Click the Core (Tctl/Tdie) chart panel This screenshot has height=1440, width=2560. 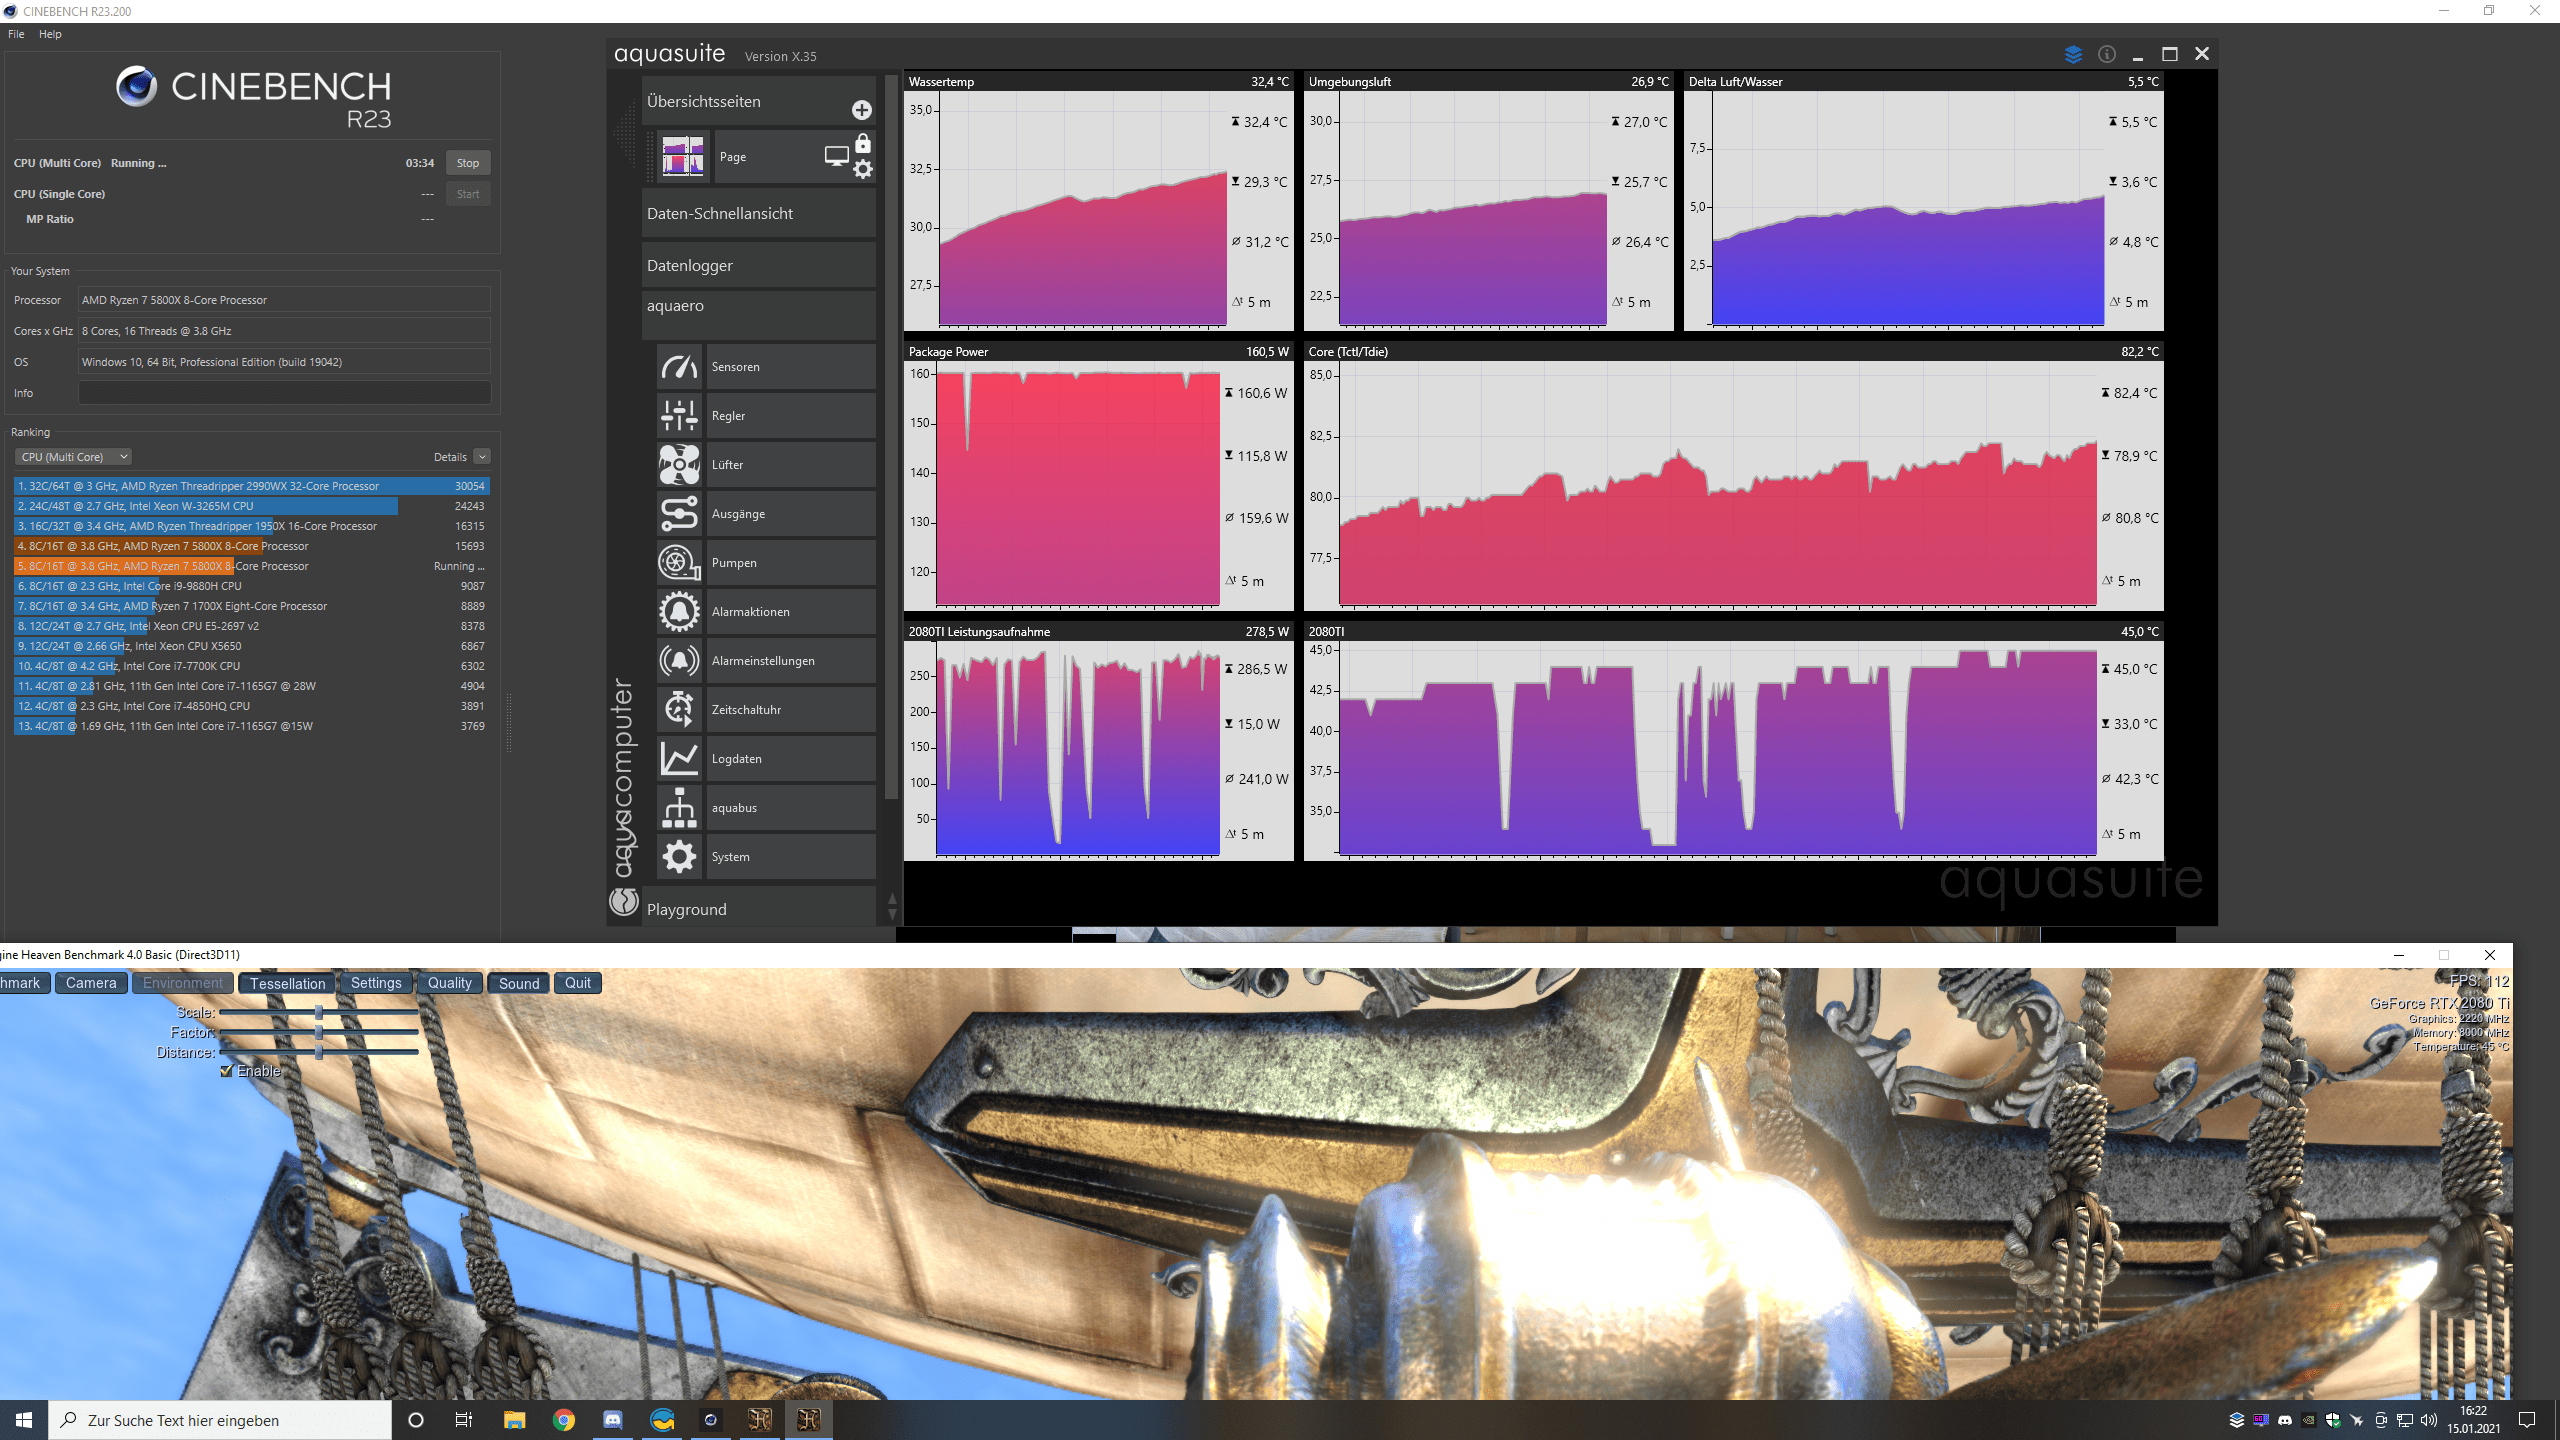point(1733,476)
